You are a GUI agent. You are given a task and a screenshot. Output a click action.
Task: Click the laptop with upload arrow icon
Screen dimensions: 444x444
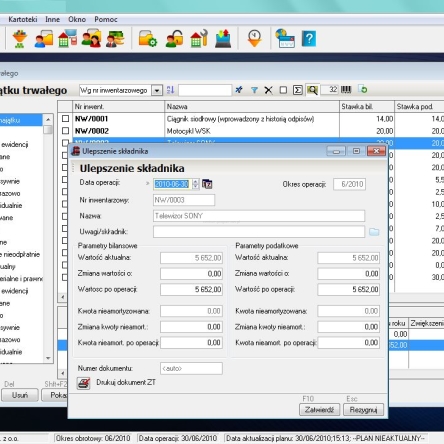223,39
